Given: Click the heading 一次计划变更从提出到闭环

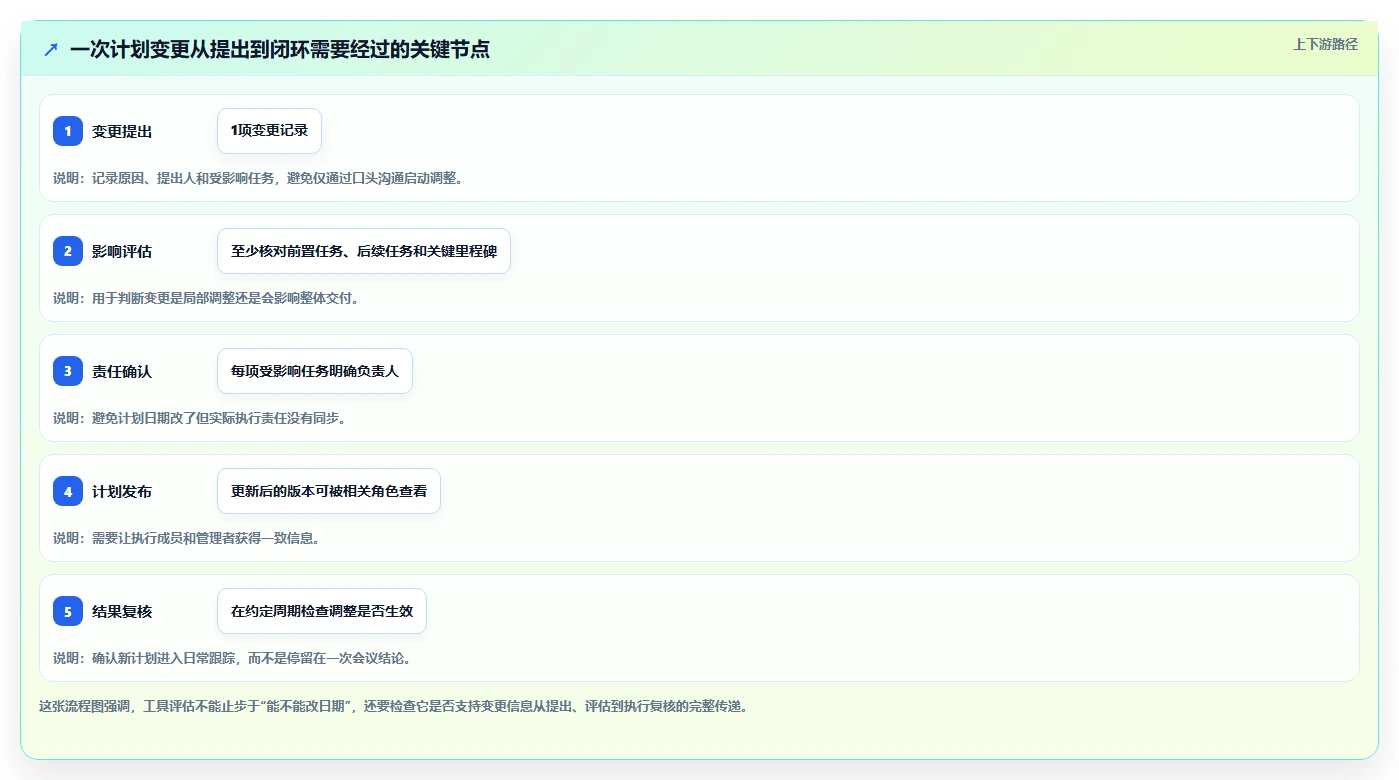Looking at the screenshot, I should click(x=280, y=49).
